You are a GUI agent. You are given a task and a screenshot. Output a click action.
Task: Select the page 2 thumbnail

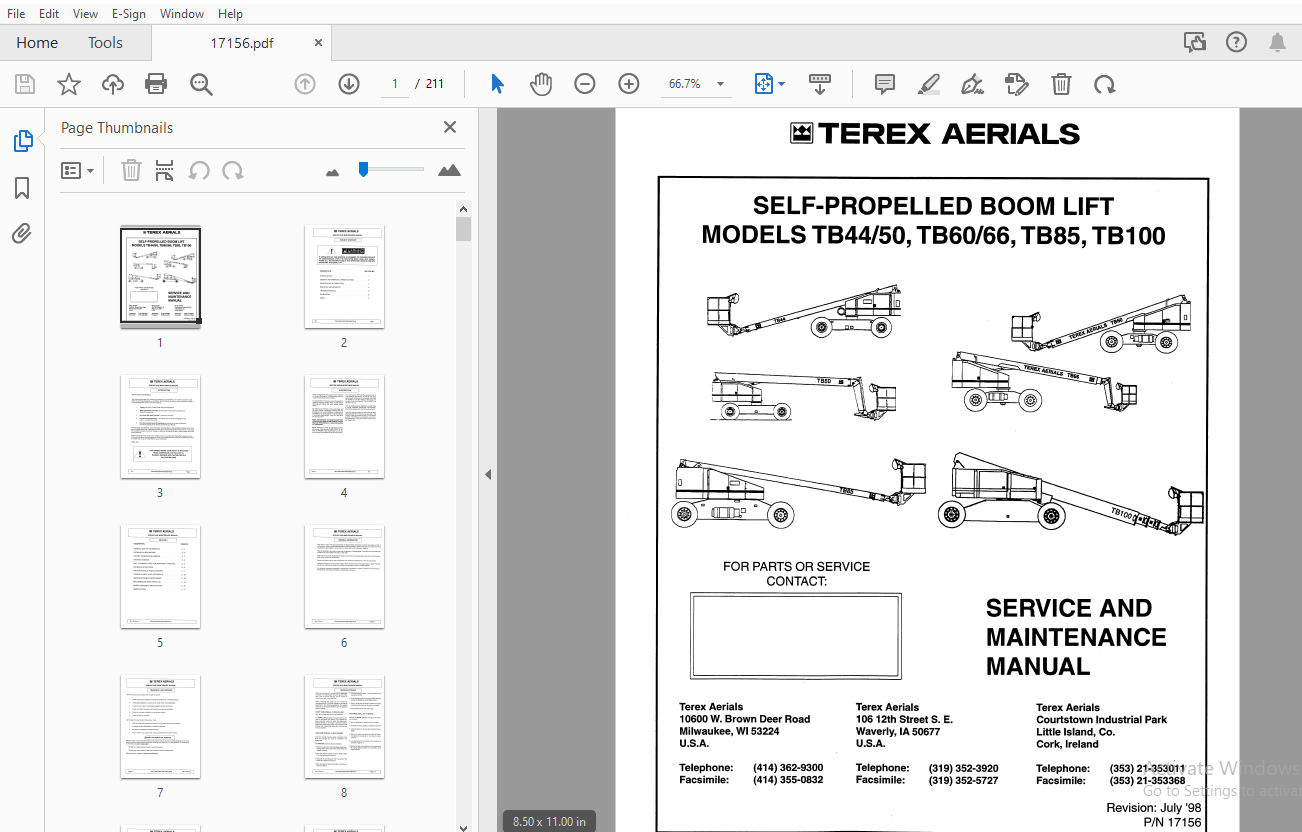[x=344, y=276]
